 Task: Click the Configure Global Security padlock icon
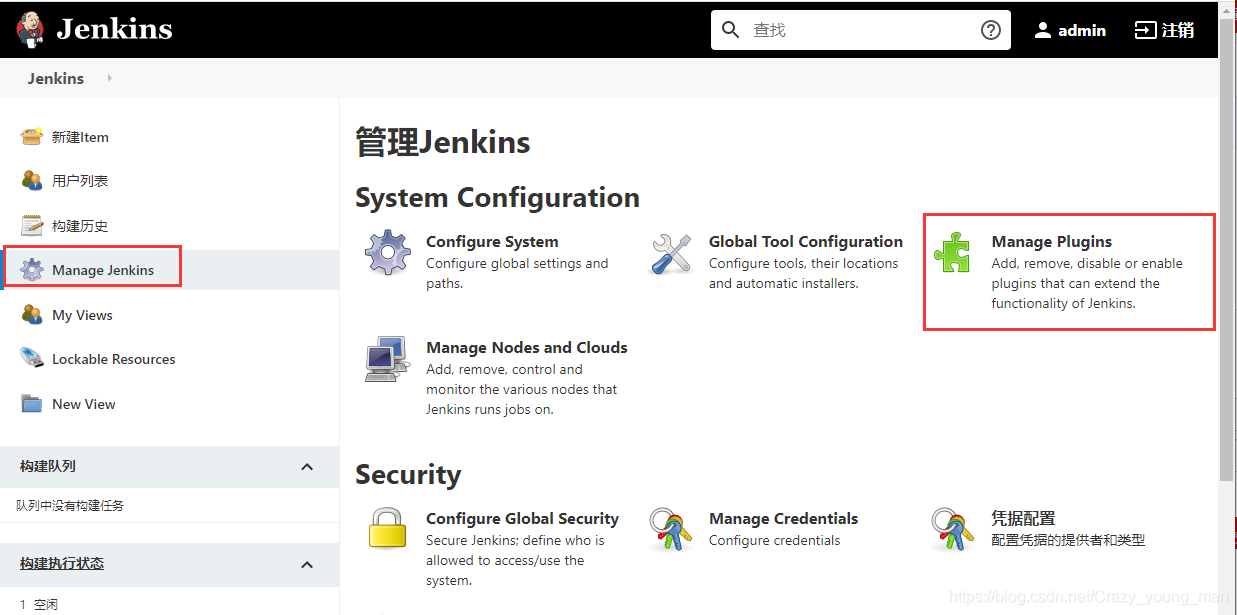click(388, 529)
